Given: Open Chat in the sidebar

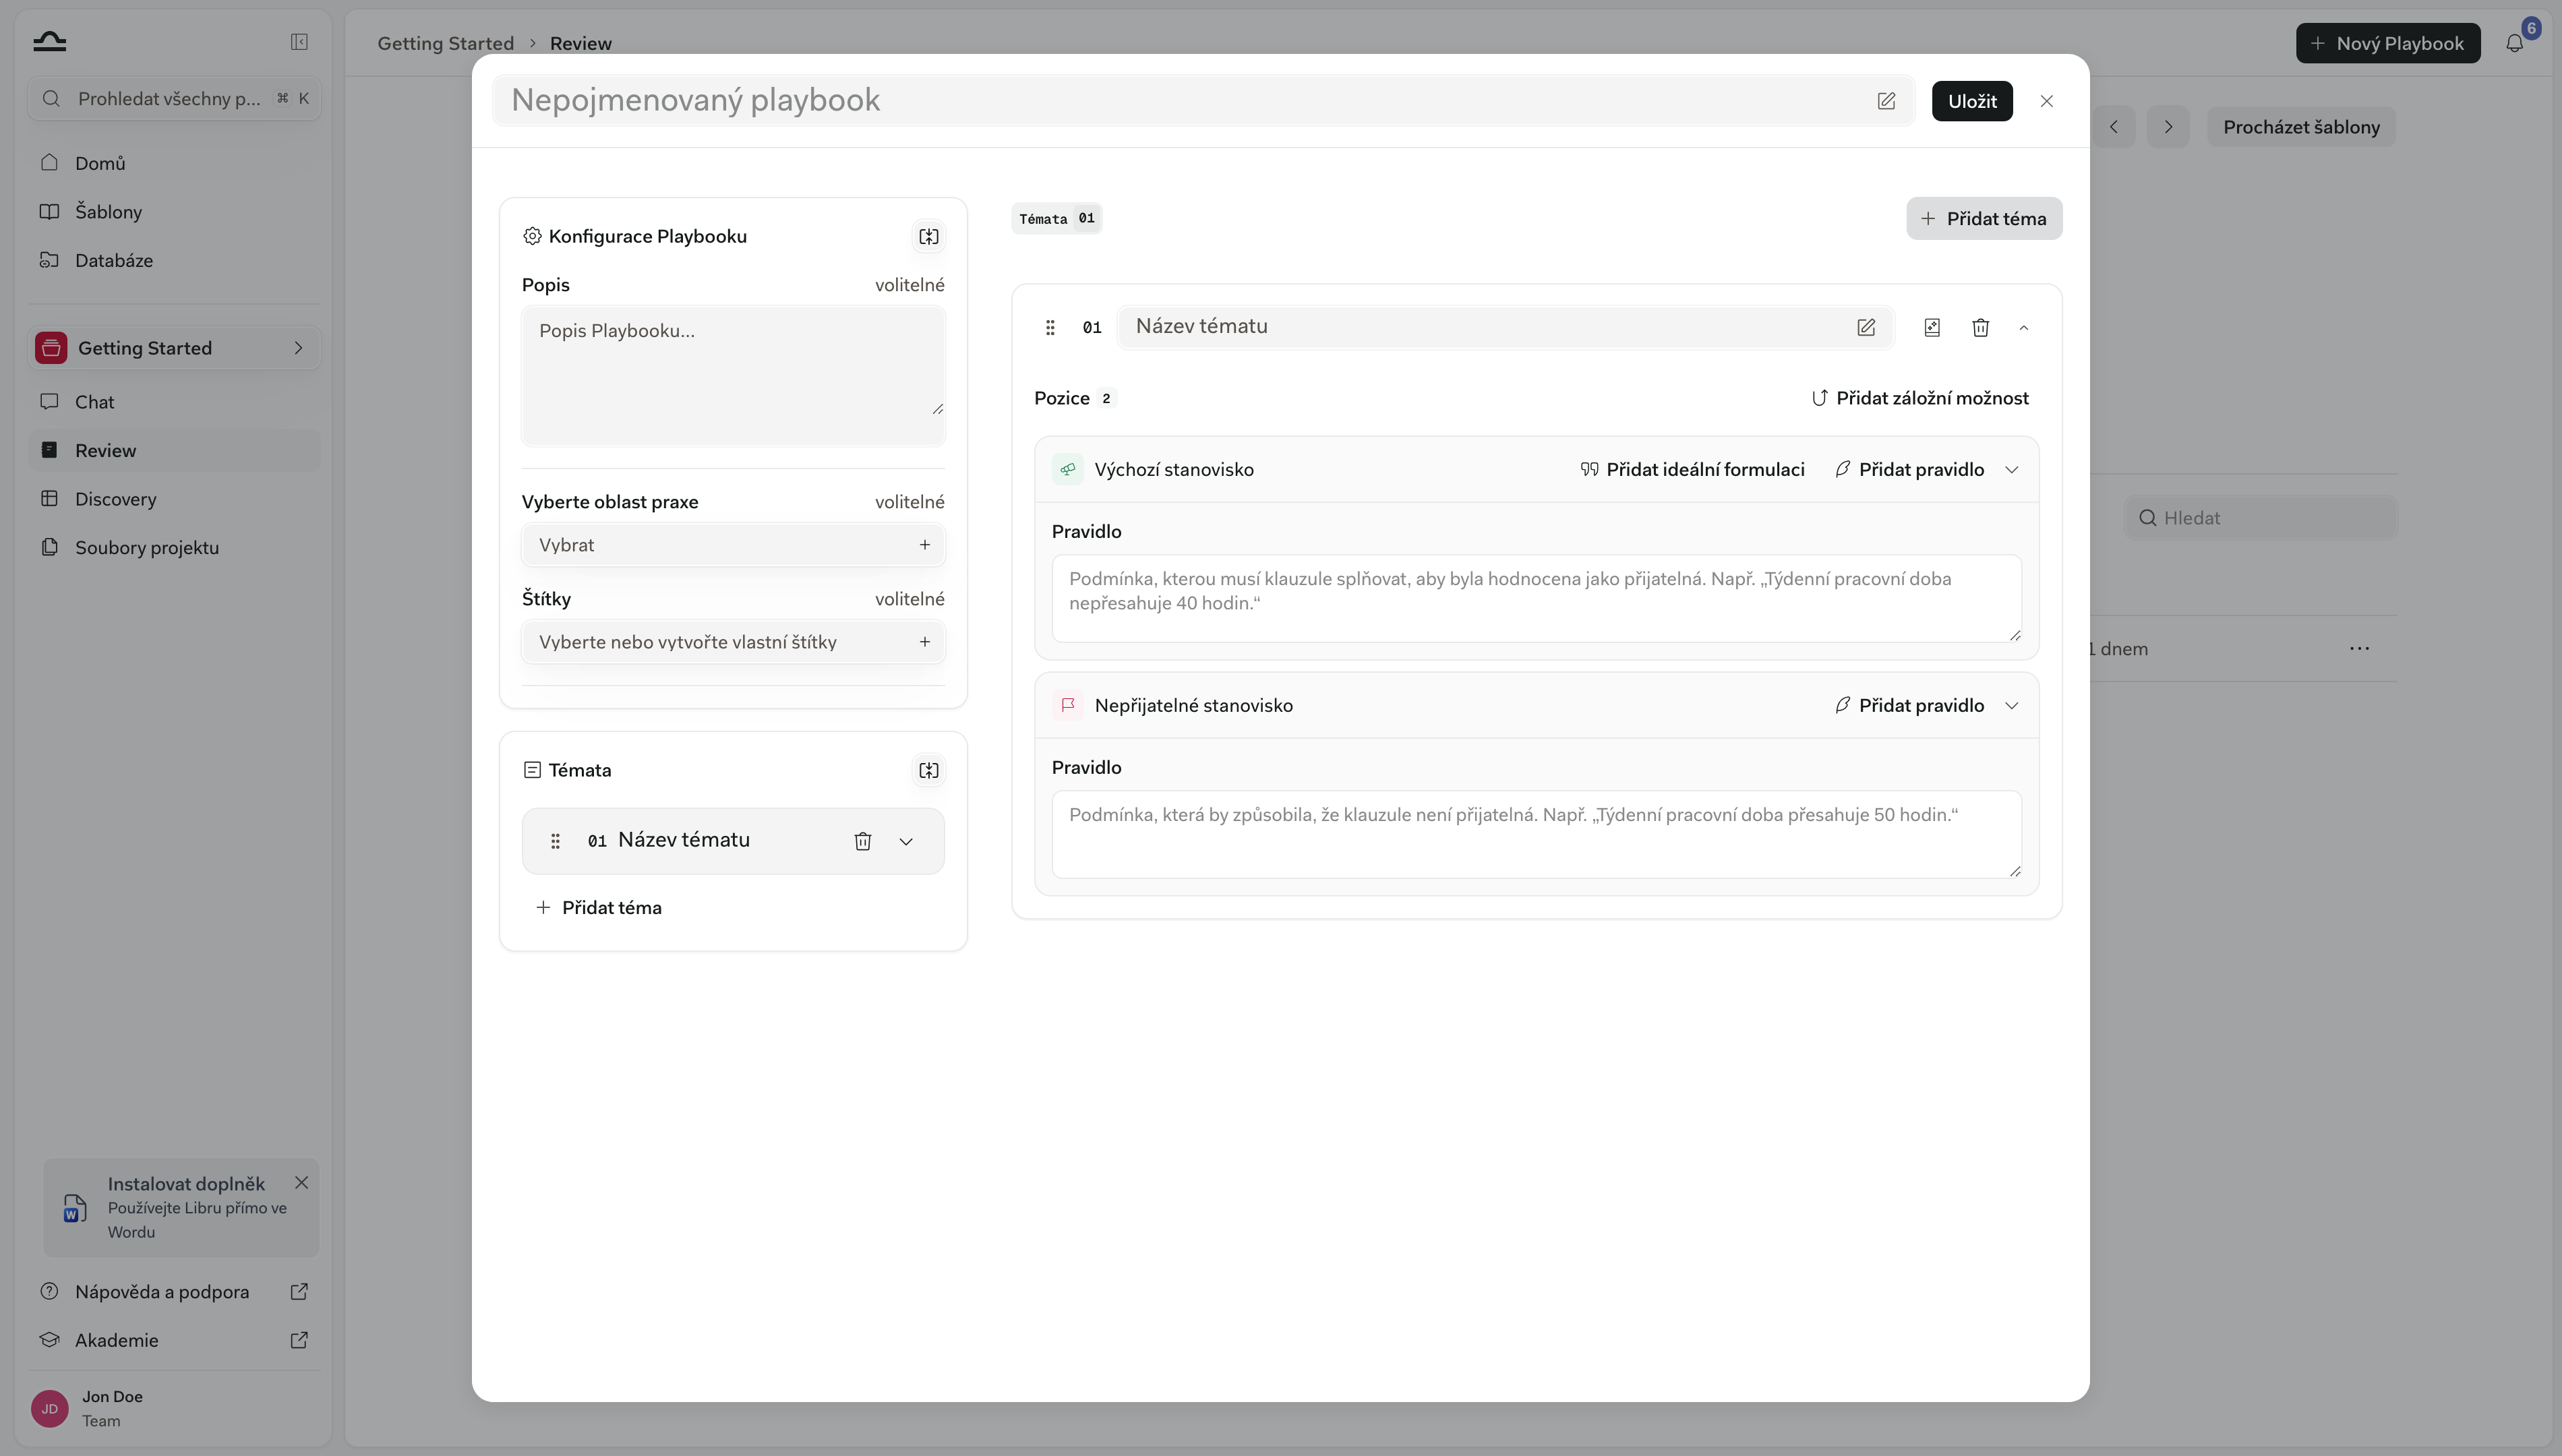Looking at the screenshot, I should [174, 402].
